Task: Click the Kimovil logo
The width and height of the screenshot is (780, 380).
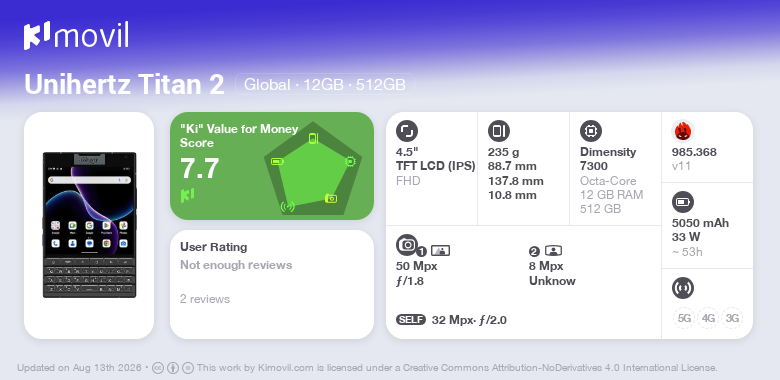Action: coord(76,36)
